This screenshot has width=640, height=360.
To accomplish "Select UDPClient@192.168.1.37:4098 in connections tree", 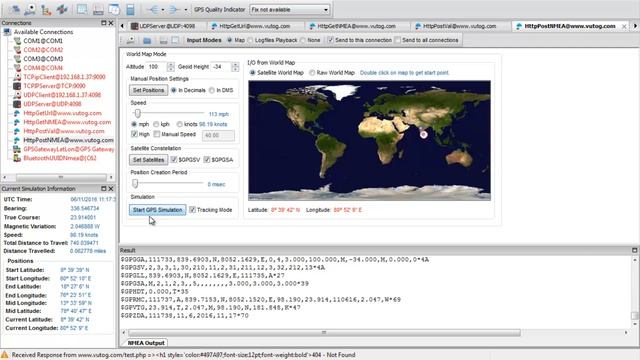I will pyautogui.click(x=62, y=95).
